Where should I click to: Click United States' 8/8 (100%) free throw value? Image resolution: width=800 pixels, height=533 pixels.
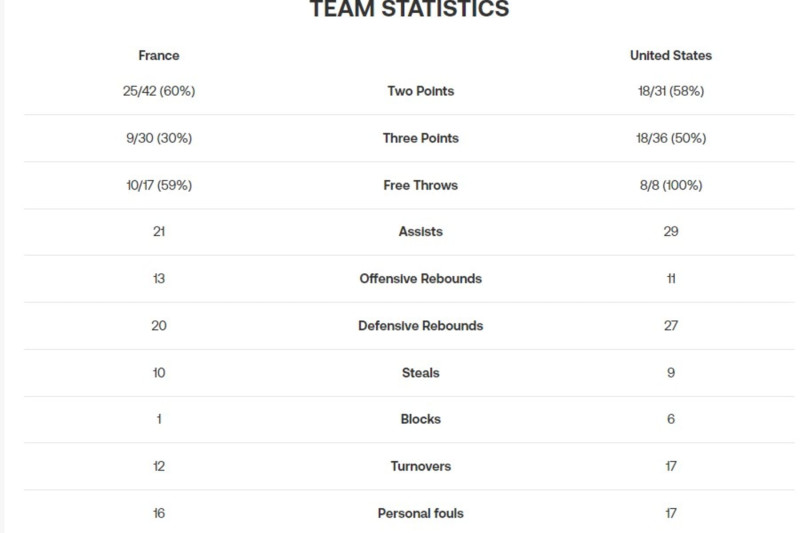[x=671, y=185]
